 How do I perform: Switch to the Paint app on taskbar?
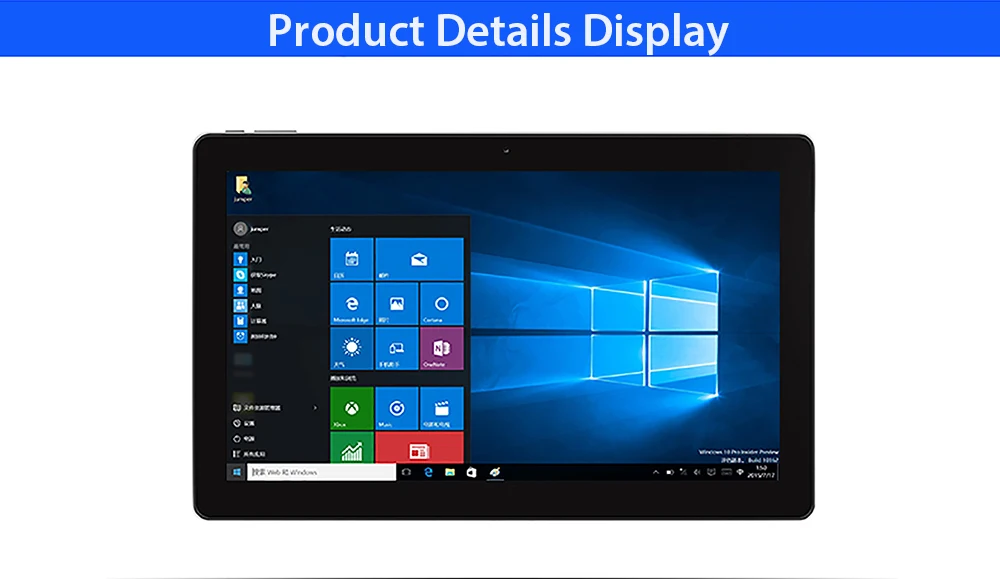point(495,472)
